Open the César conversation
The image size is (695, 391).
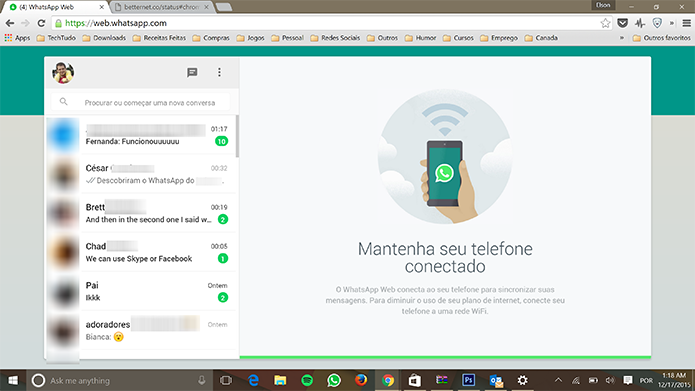(141, 174)
